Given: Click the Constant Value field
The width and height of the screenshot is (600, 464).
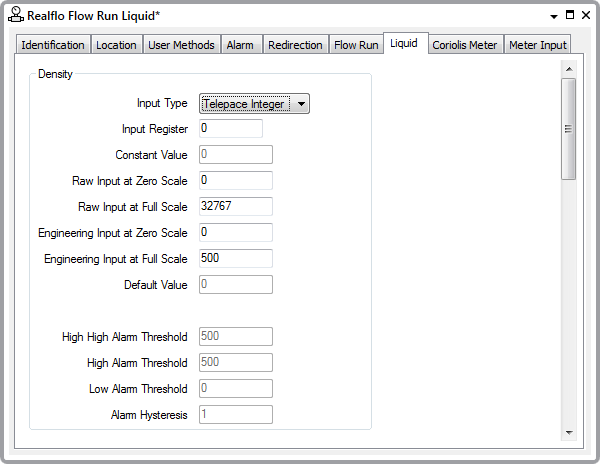Looking at the screenshot, I should [x=236, y=155].
